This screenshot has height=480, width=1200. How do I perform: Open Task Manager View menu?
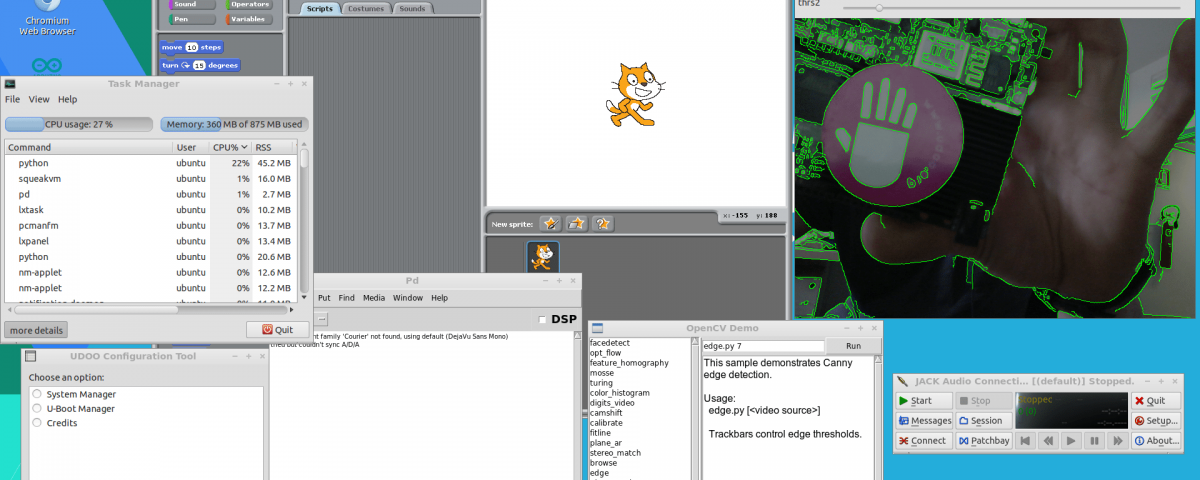(39, 99)
